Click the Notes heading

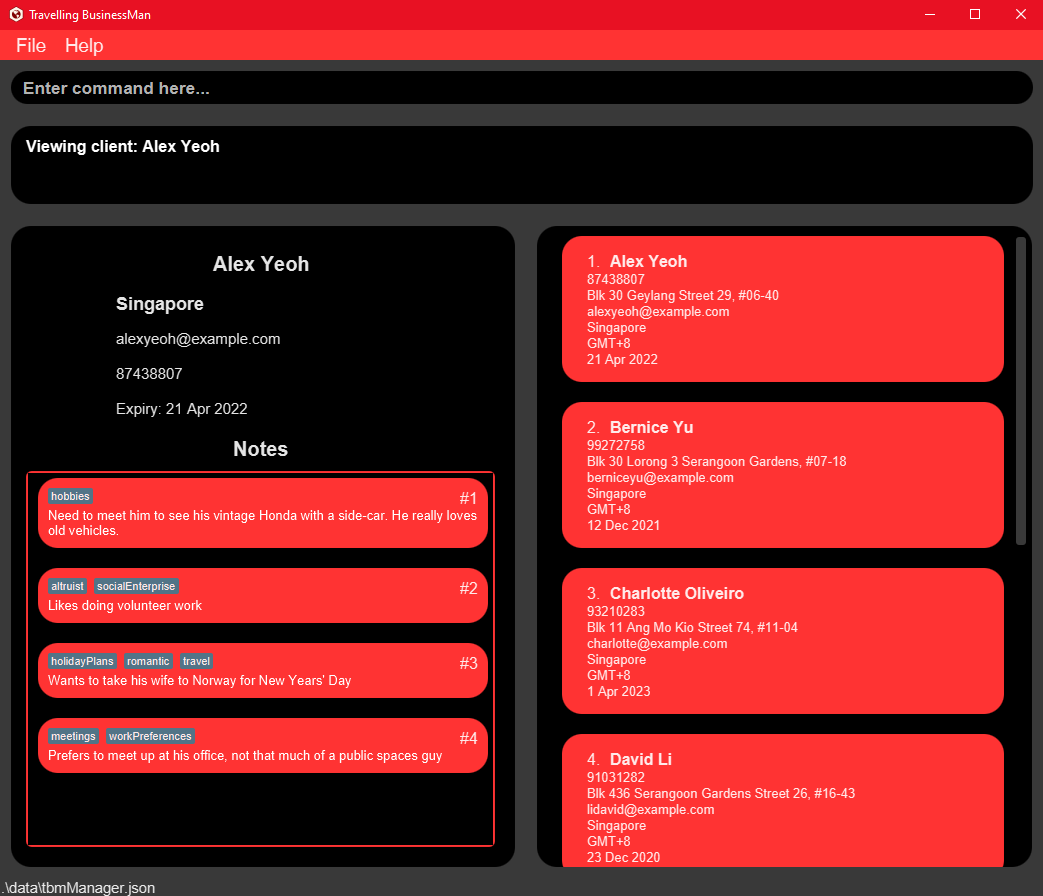261,449
